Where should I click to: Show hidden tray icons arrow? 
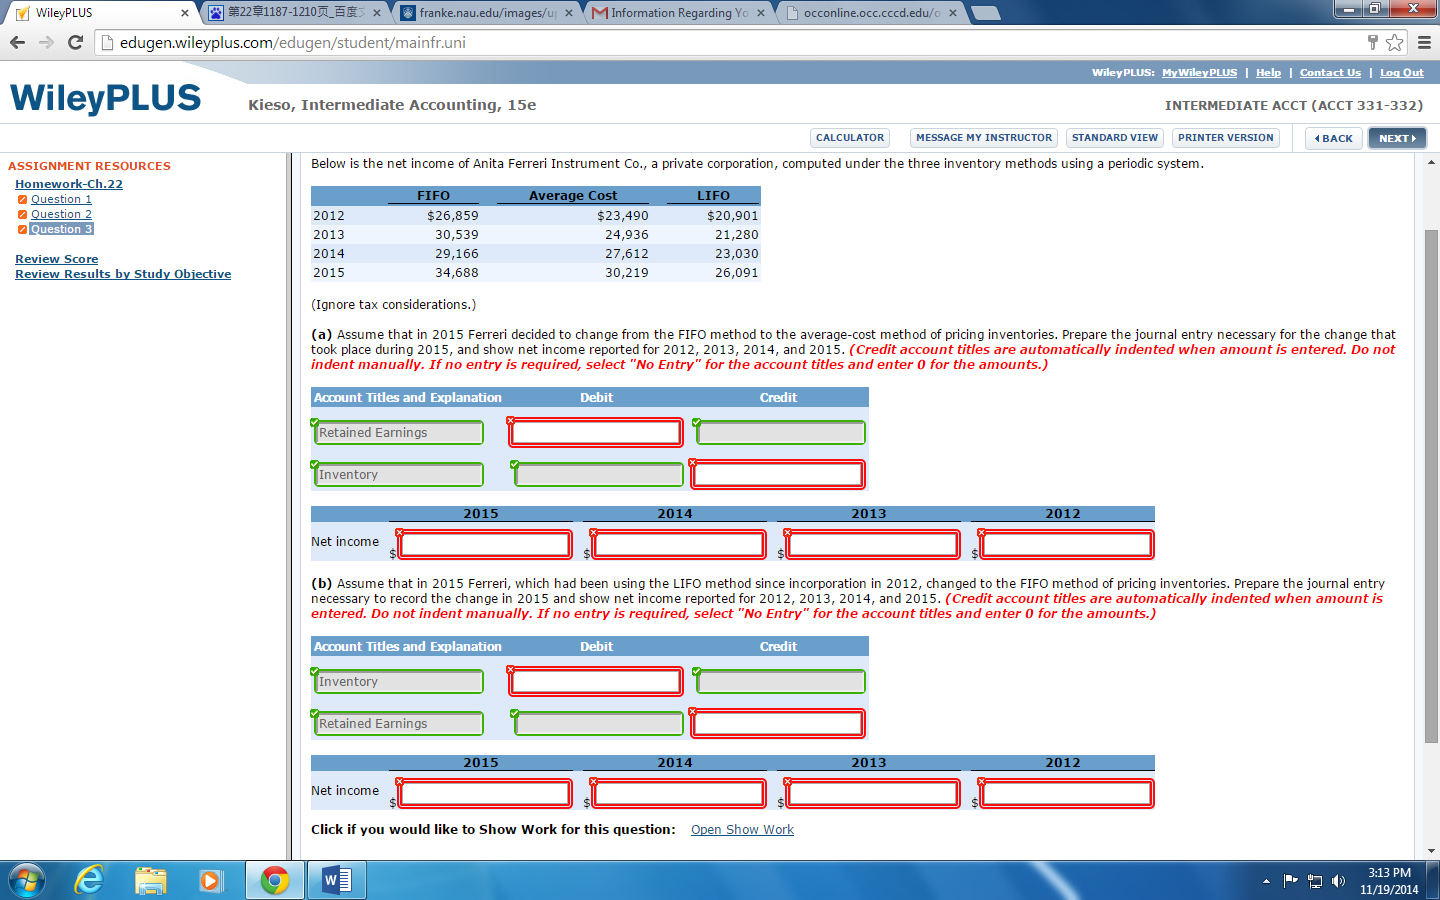click(1266, 881)
